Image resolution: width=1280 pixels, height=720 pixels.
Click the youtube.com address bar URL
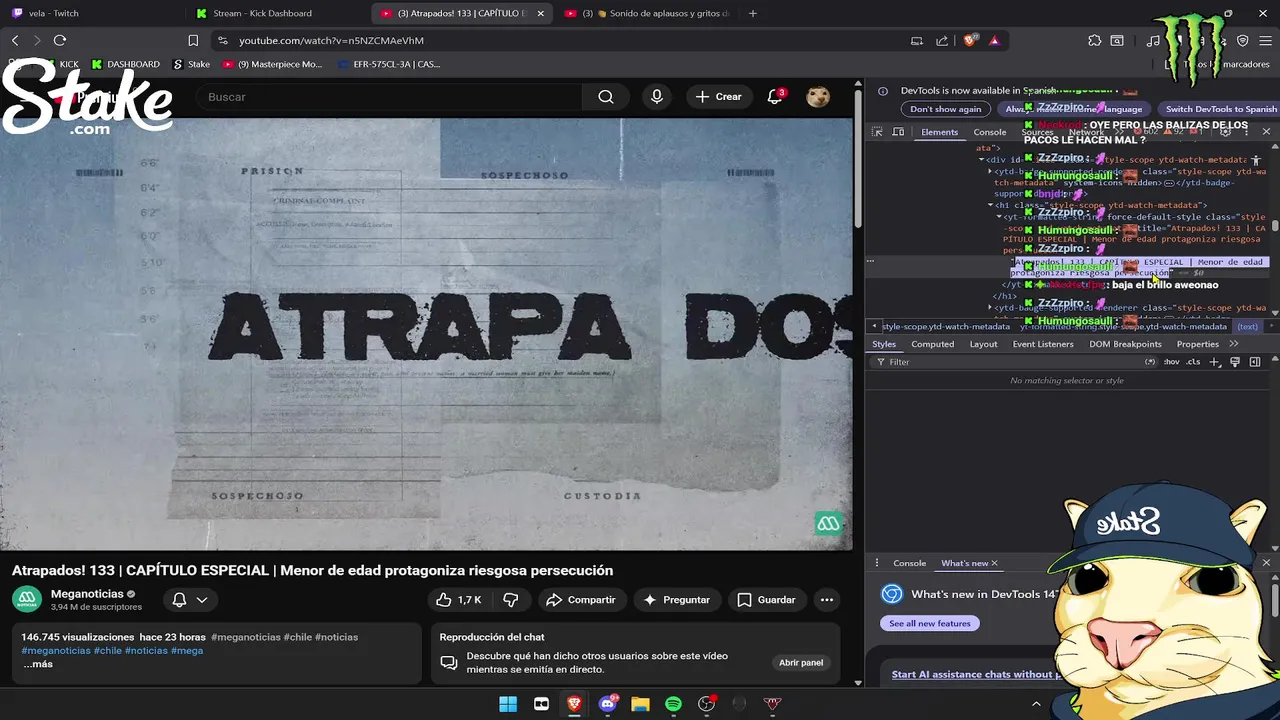pyautogui.click(x=331, y=40)
